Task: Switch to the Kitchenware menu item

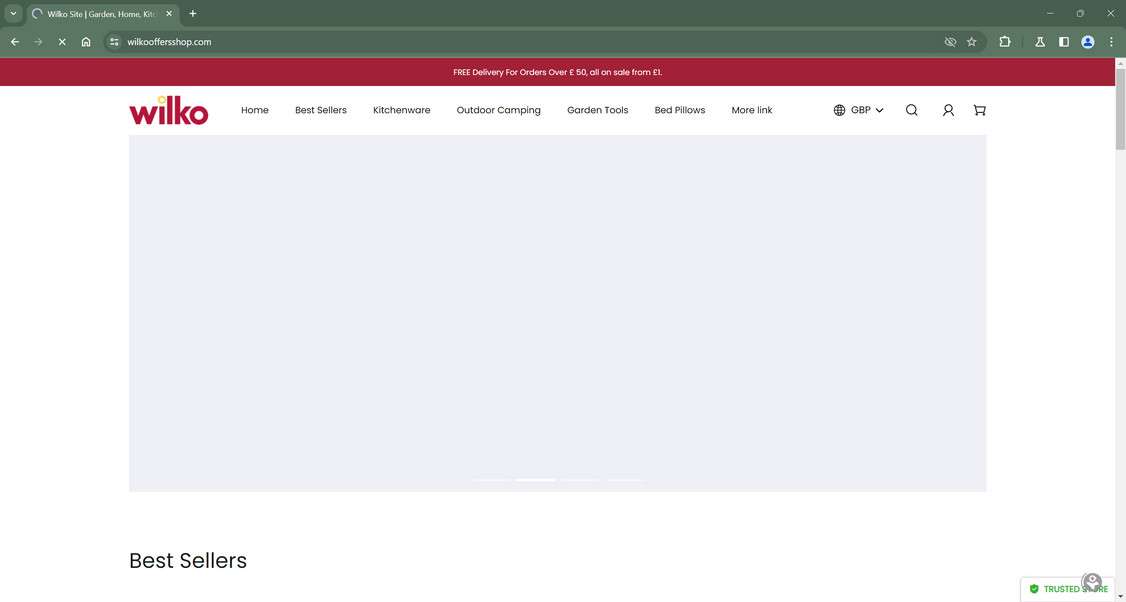Action: point(401,110)
